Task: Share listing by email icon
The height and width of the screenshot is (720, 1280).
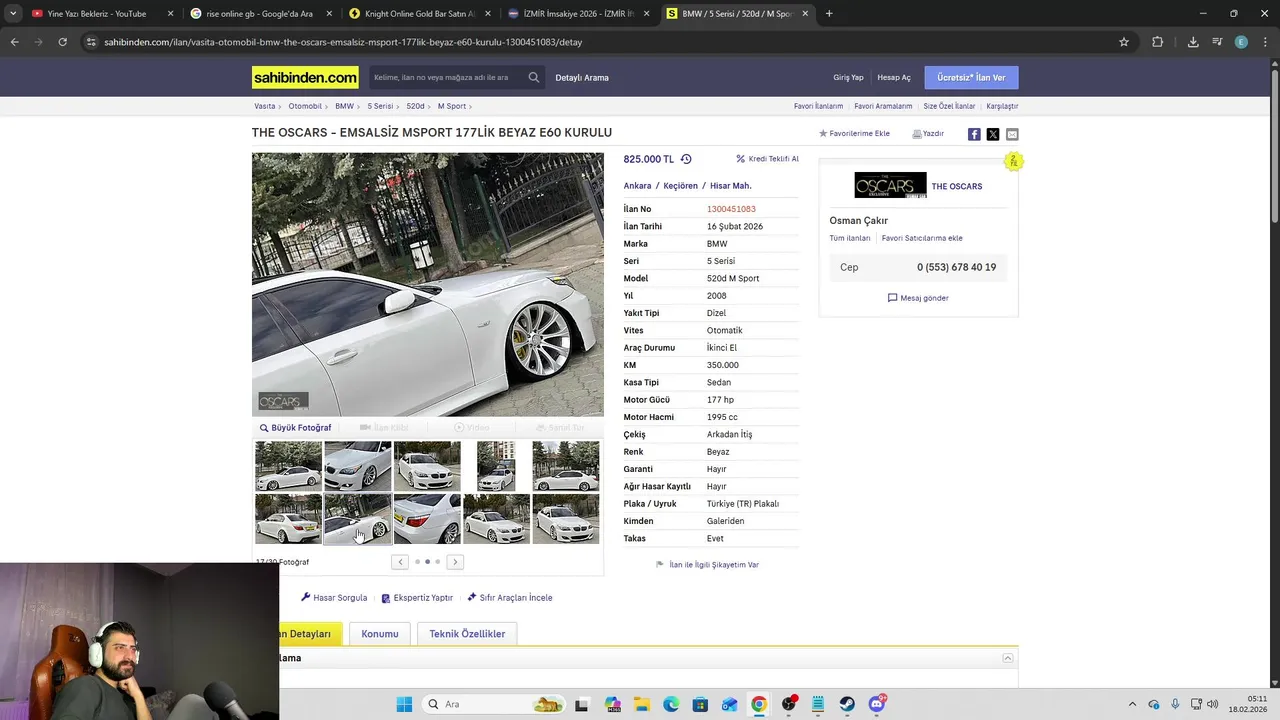Action: 1012,134
